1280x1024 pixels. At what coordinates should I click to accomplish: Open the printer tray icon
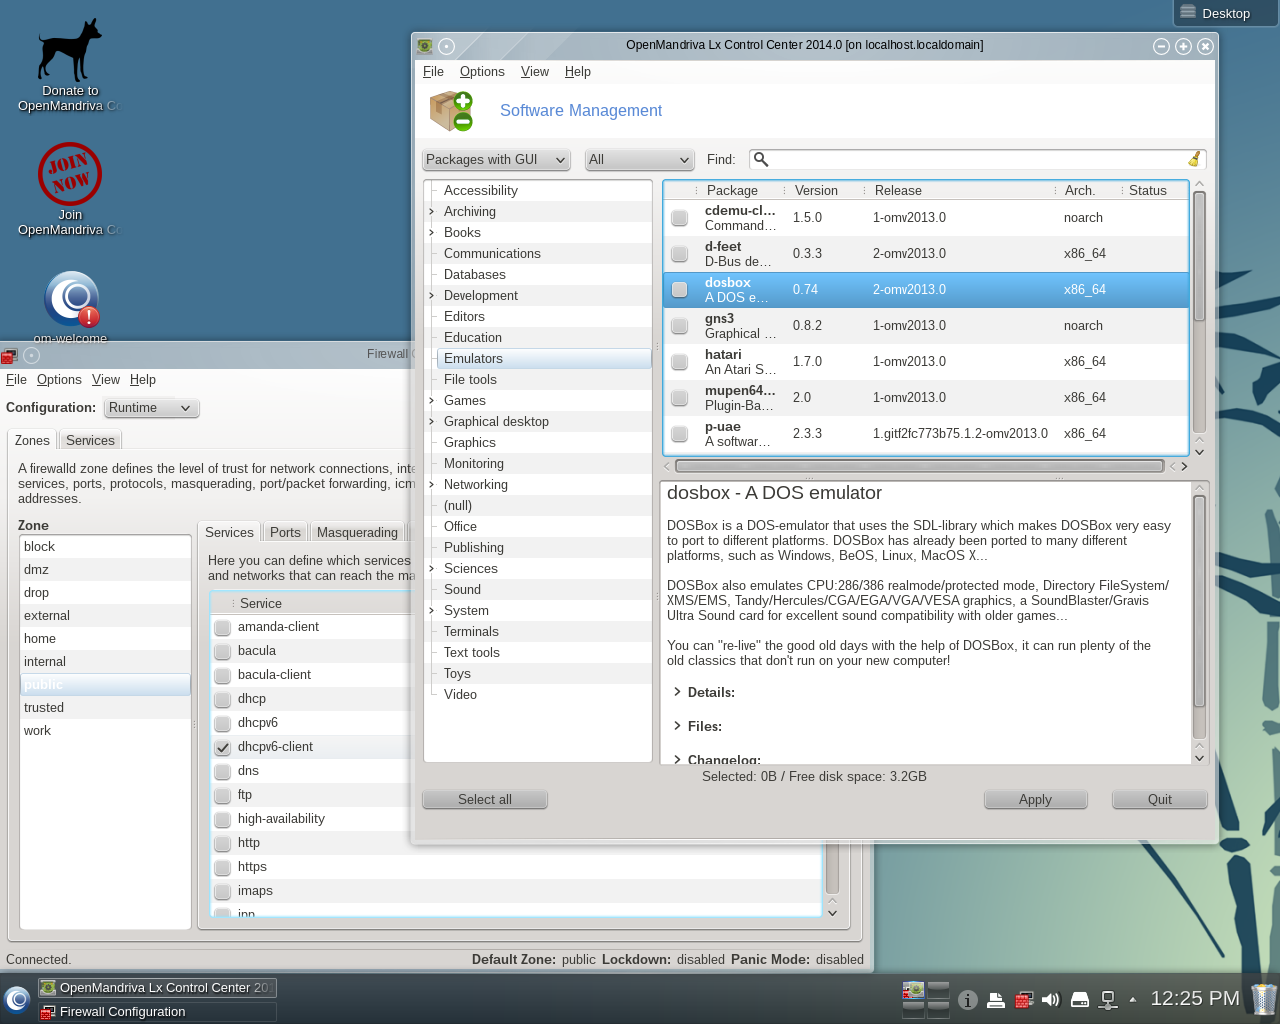pos(996,999)
